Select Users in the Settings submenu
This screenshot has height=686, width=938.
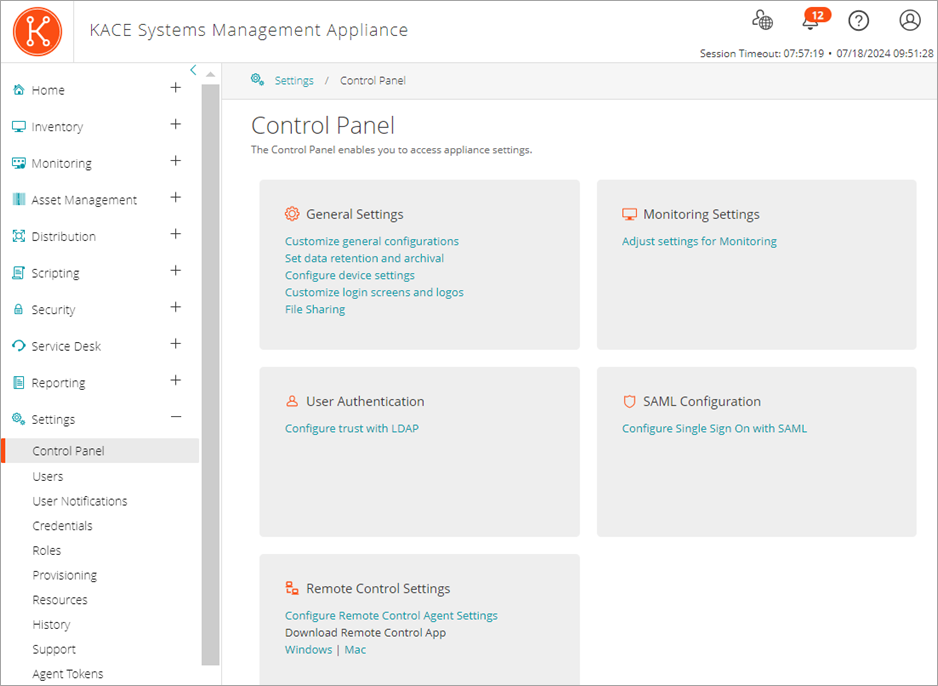point(47,477)
